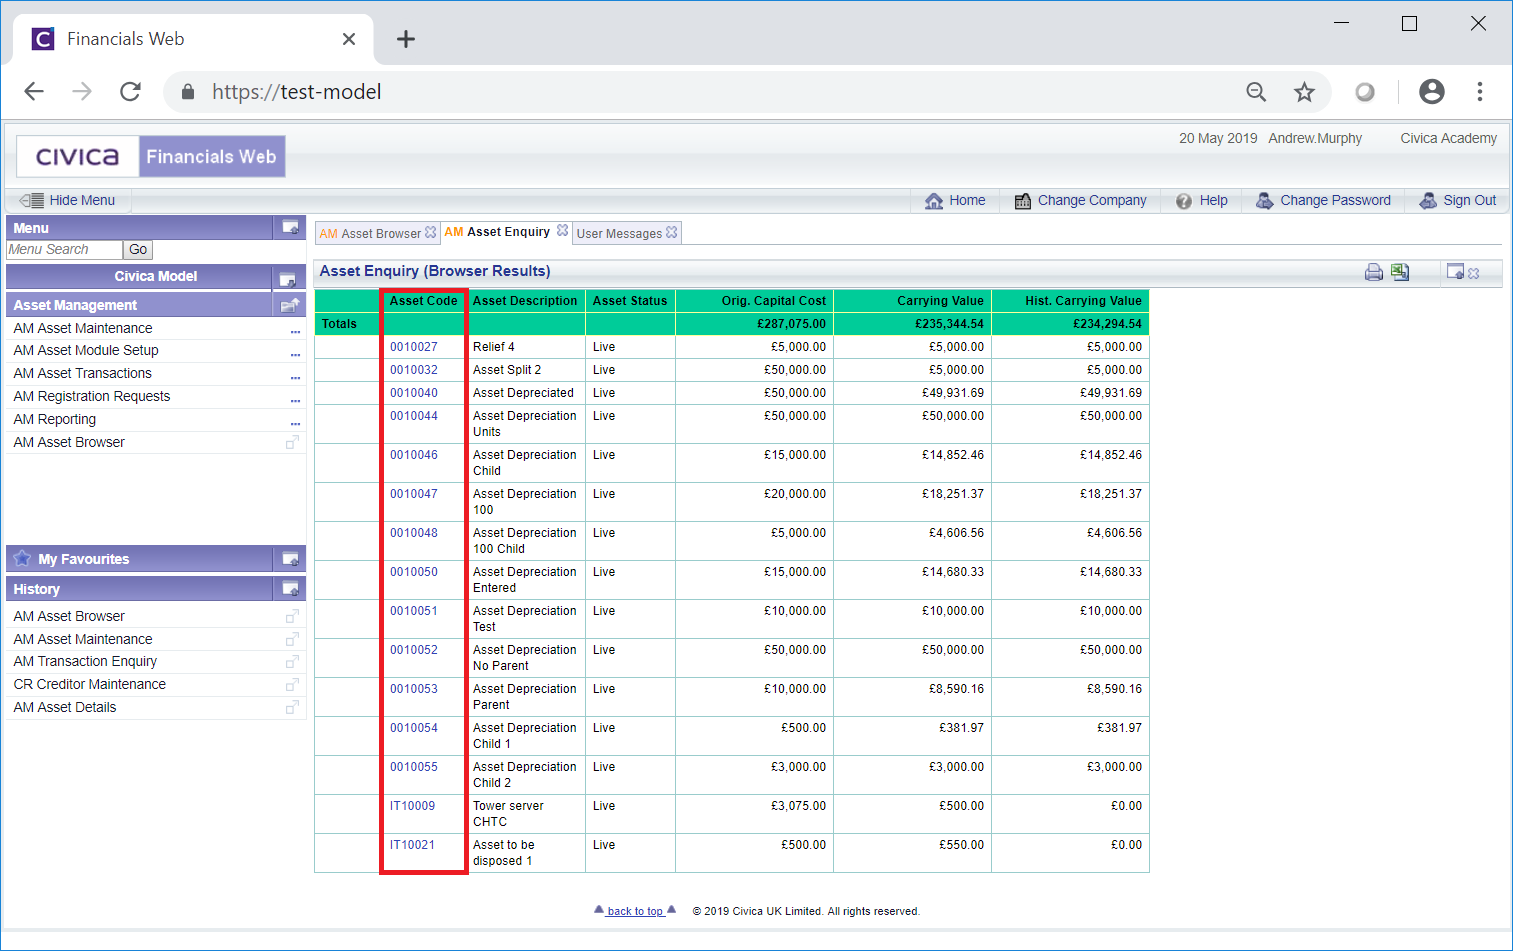Open AM Transaction Enquiry from History
Screen dimensions: 1513x951
pos(85,661)
